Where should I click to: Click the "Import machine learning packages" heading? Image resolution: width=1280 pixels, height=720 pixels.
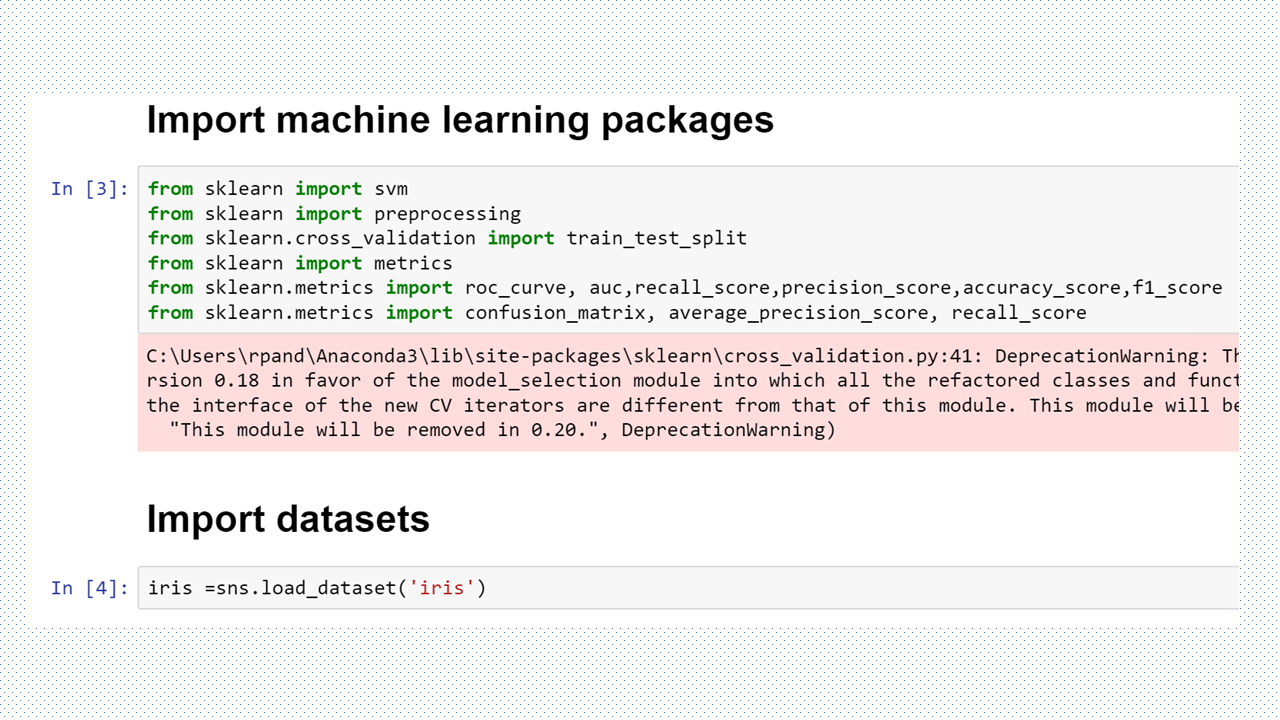tap(460, 120)
